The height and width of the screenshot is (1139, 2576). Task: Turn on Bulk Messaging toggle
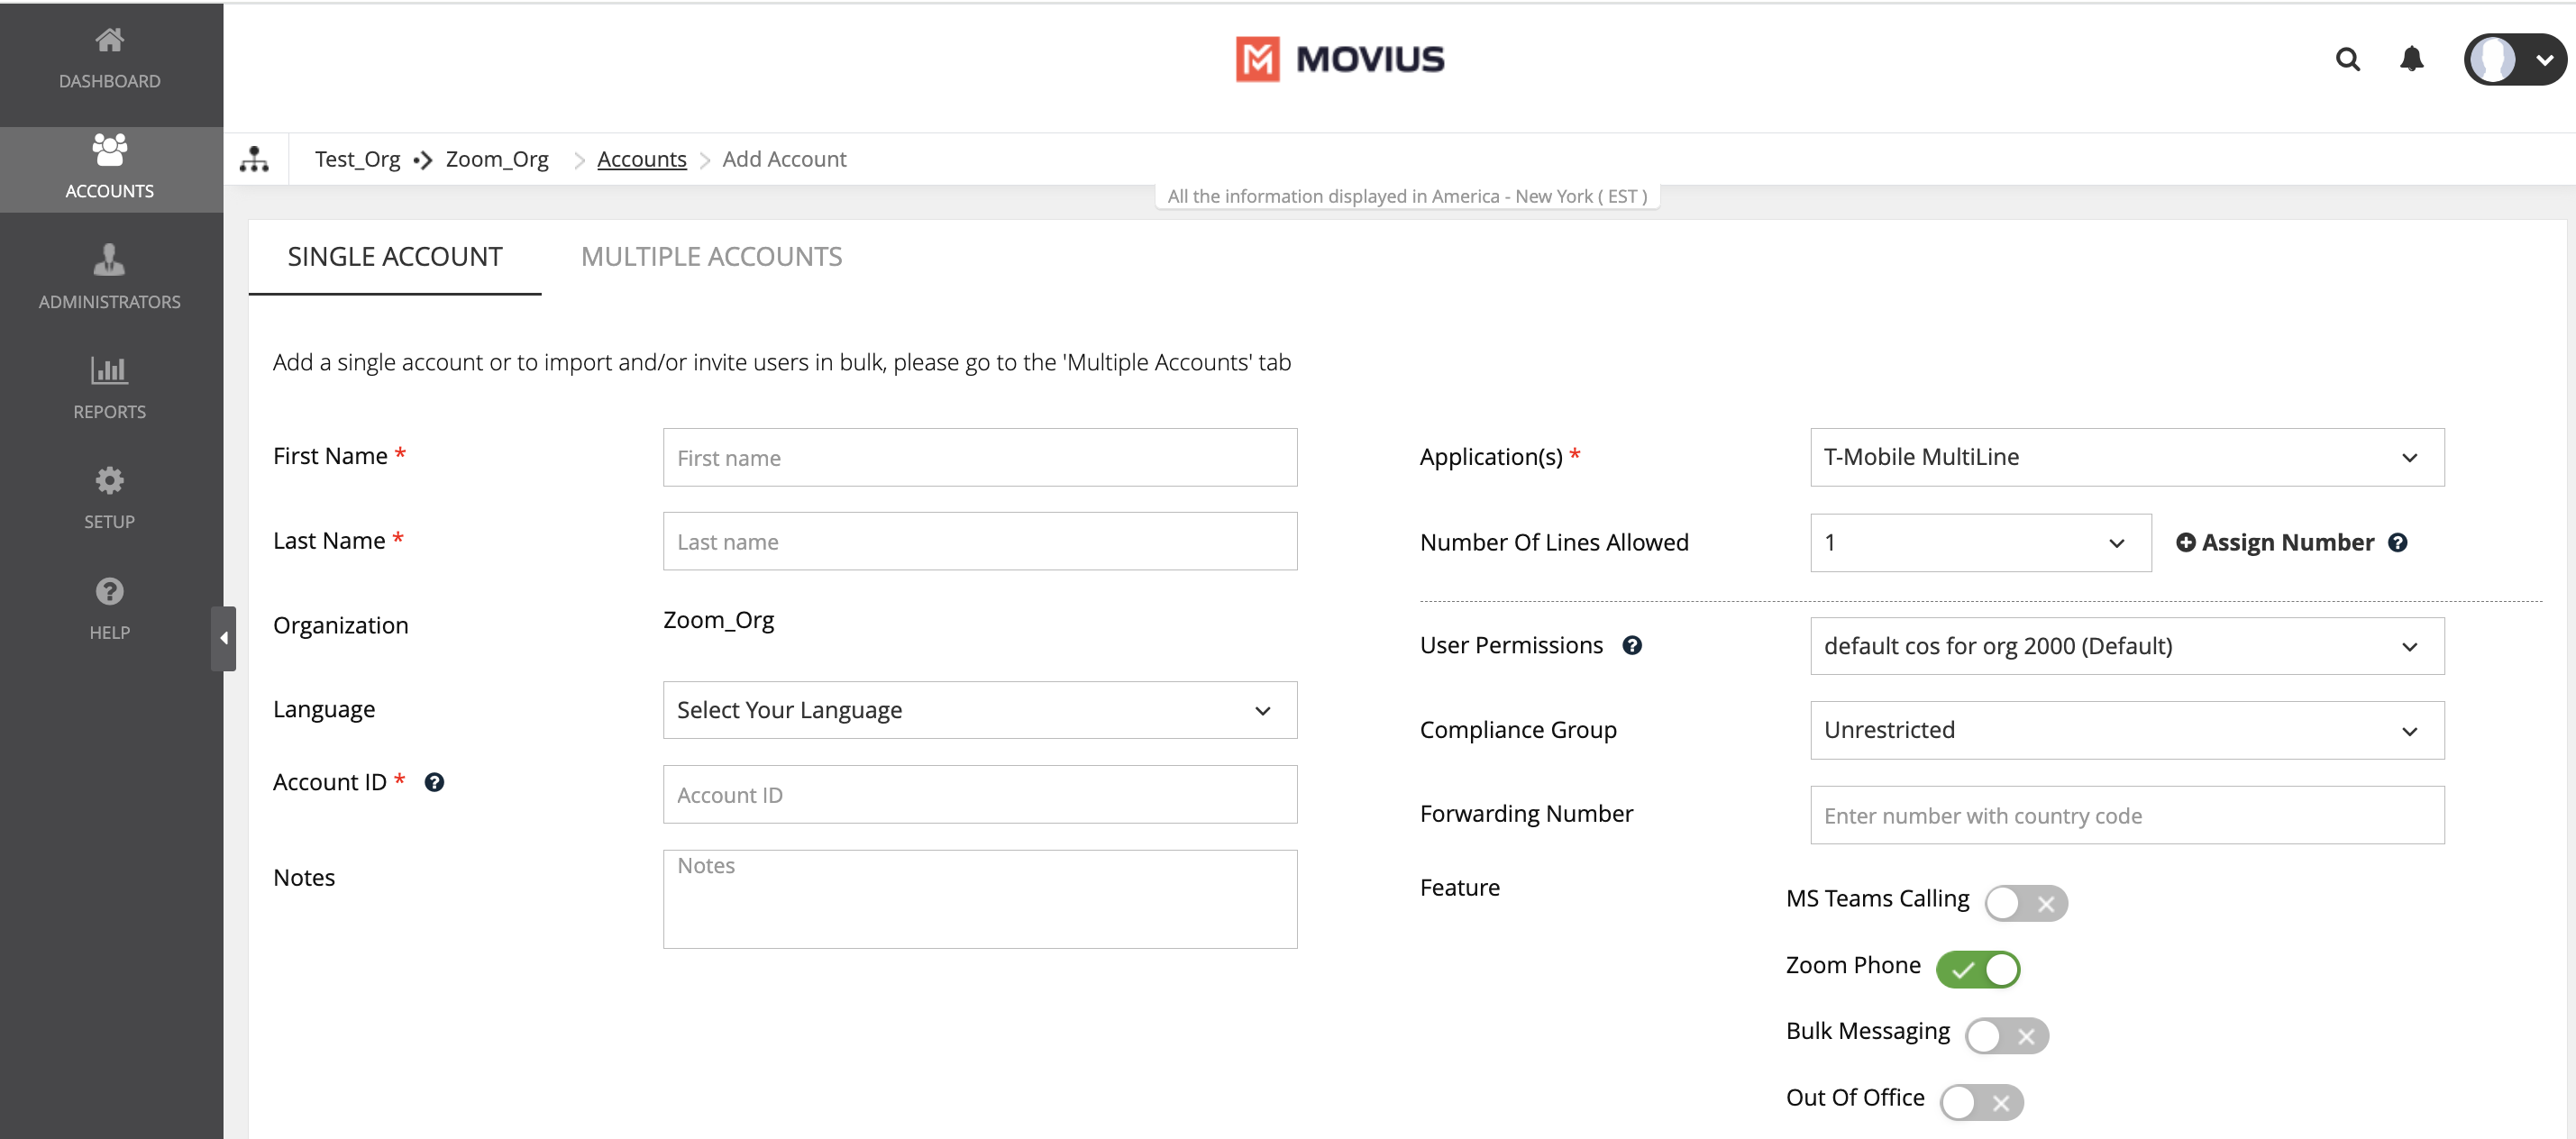pyautogui.click(x=2006, y=1036)
